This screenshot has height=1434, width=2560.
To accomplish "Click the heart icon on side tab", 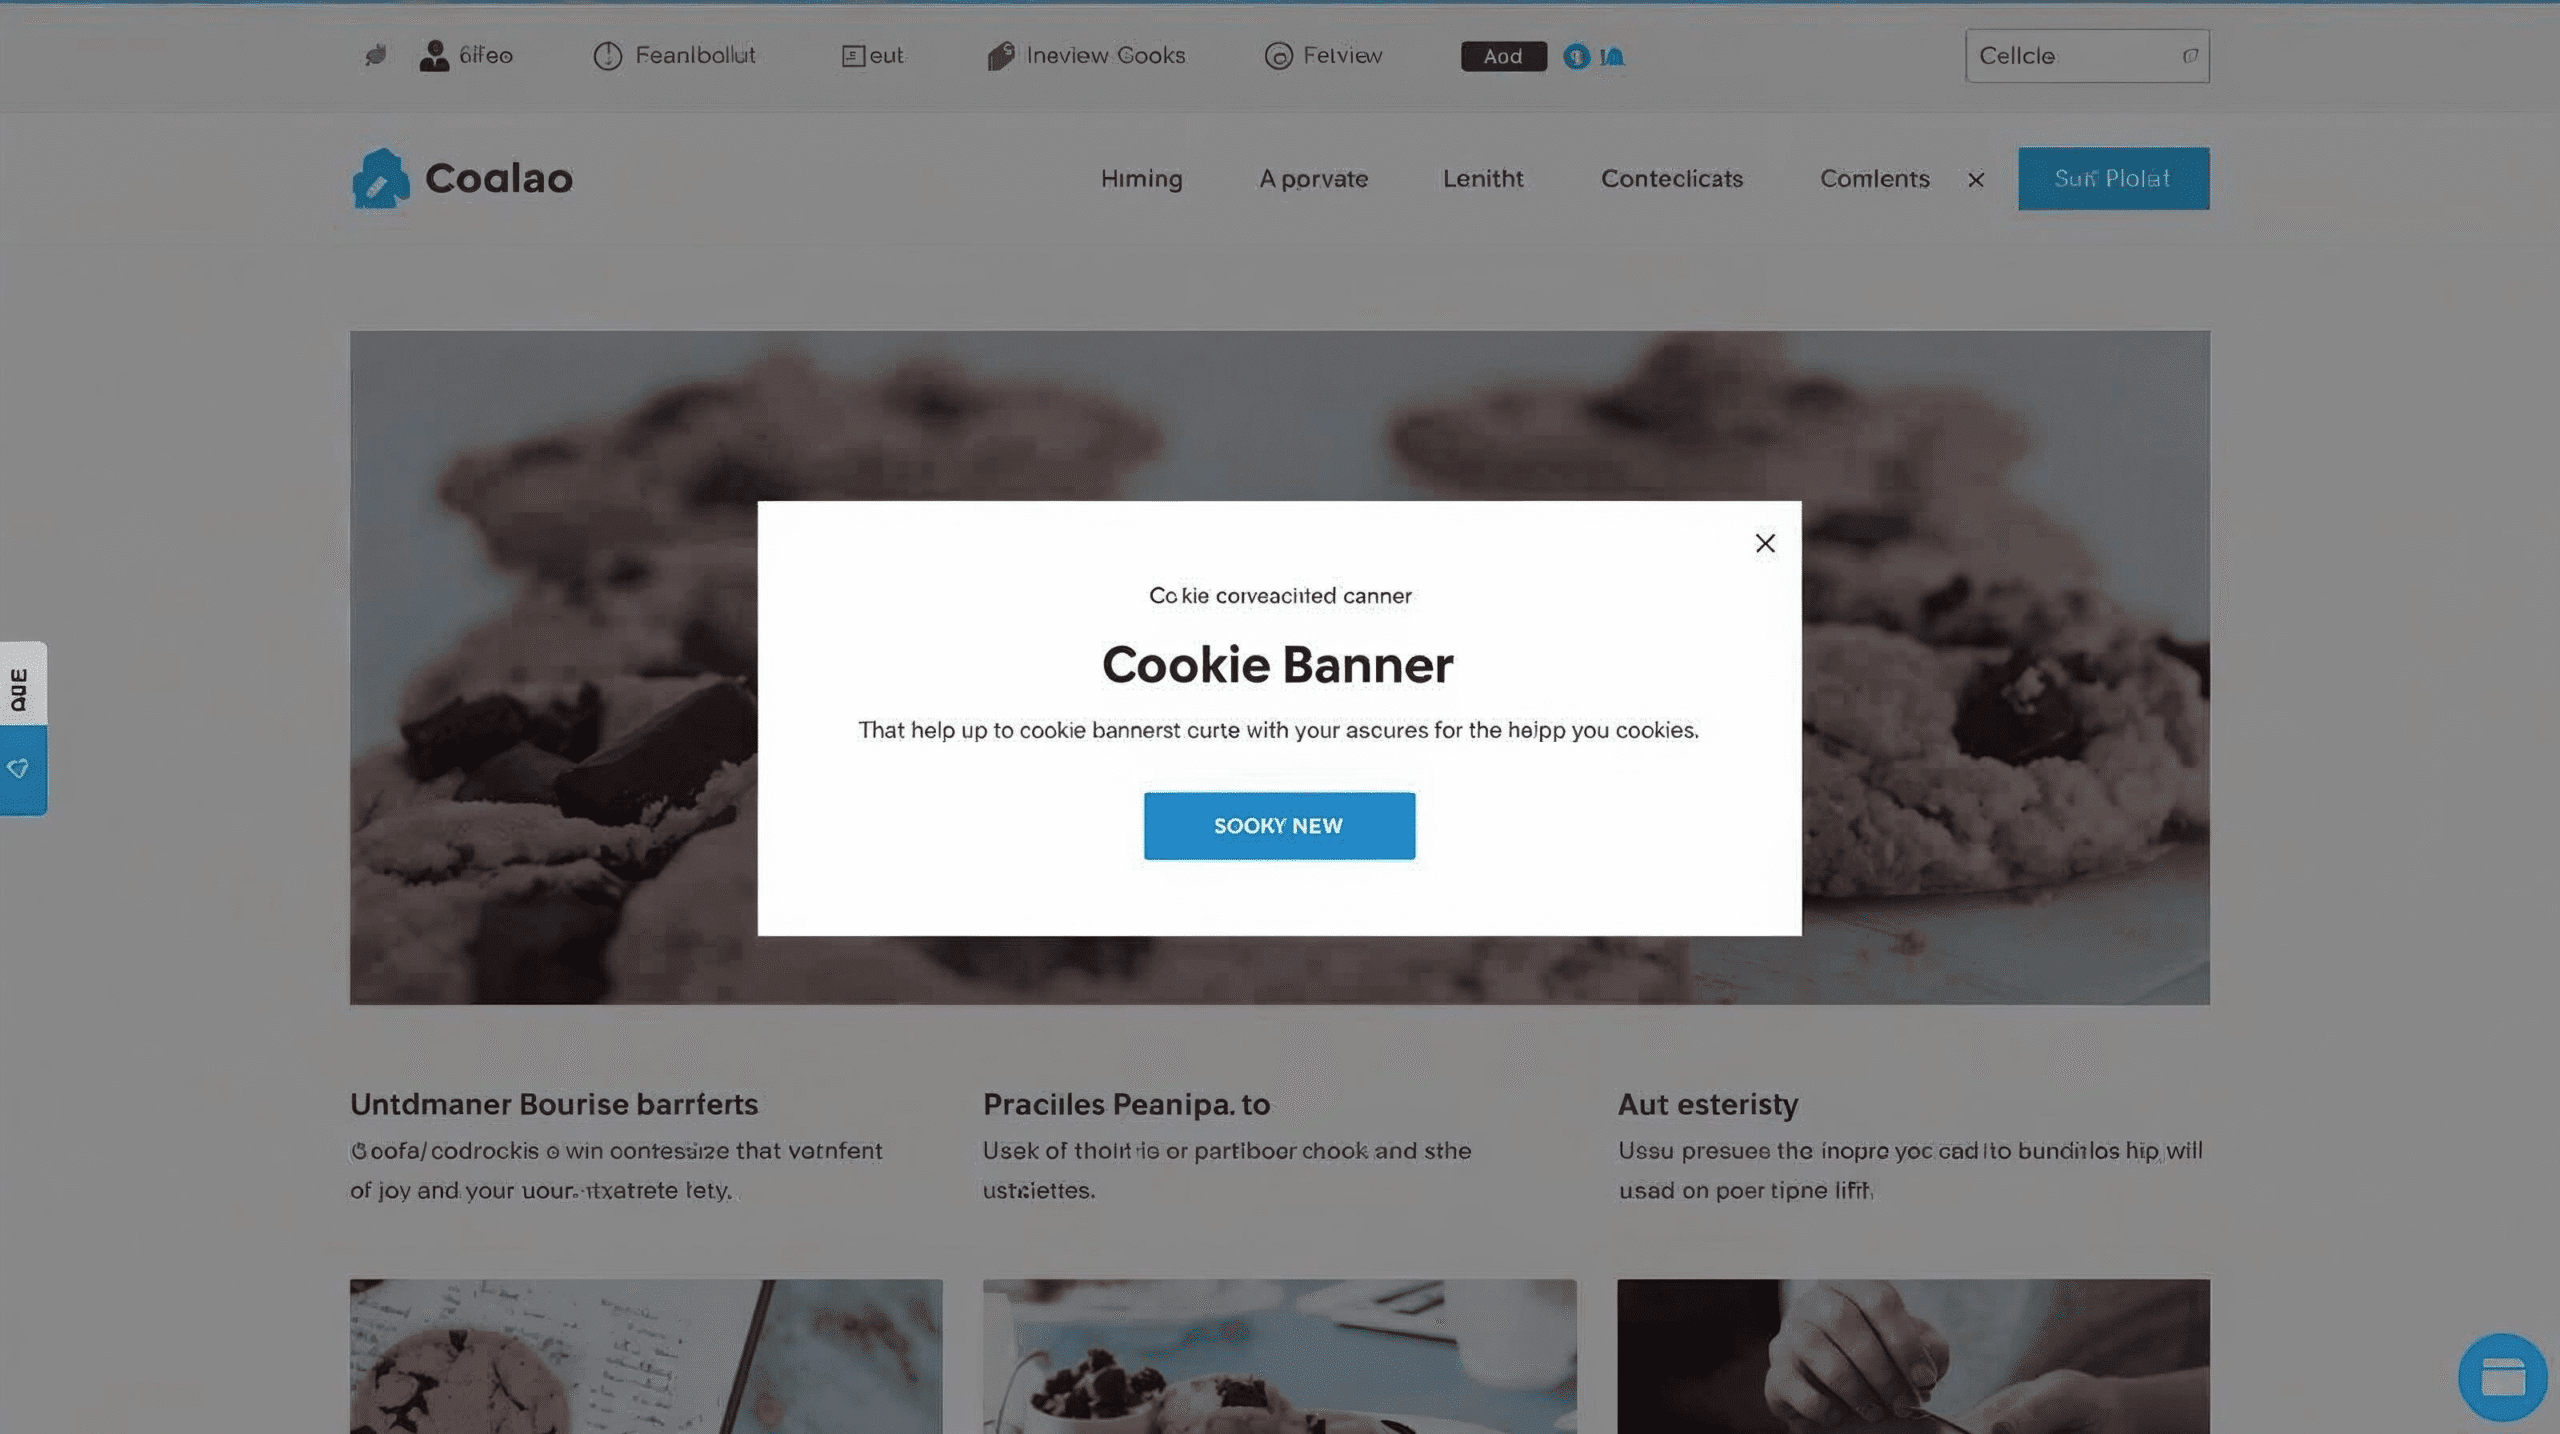I will coord(18,769).
